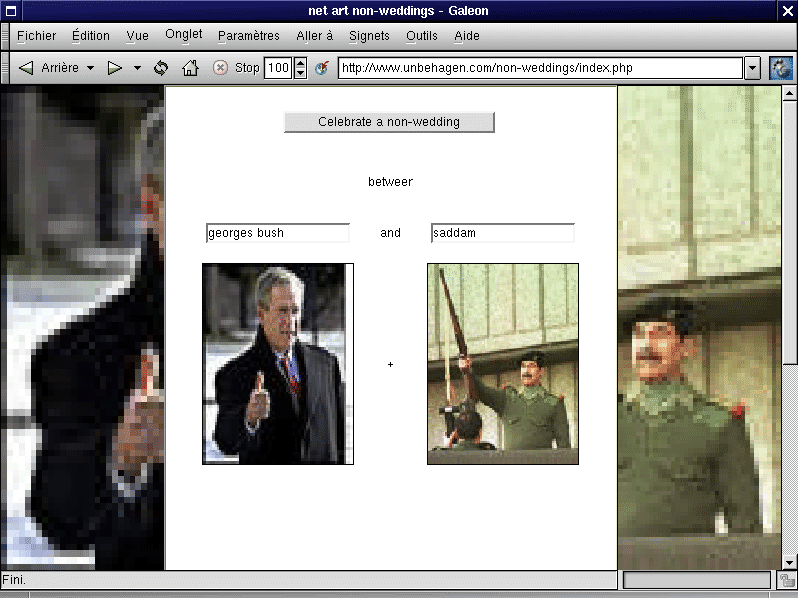Decrease zoom with the down stepper arrow
The height and width of the screenshot is (598, 798).
coord(300,73)
